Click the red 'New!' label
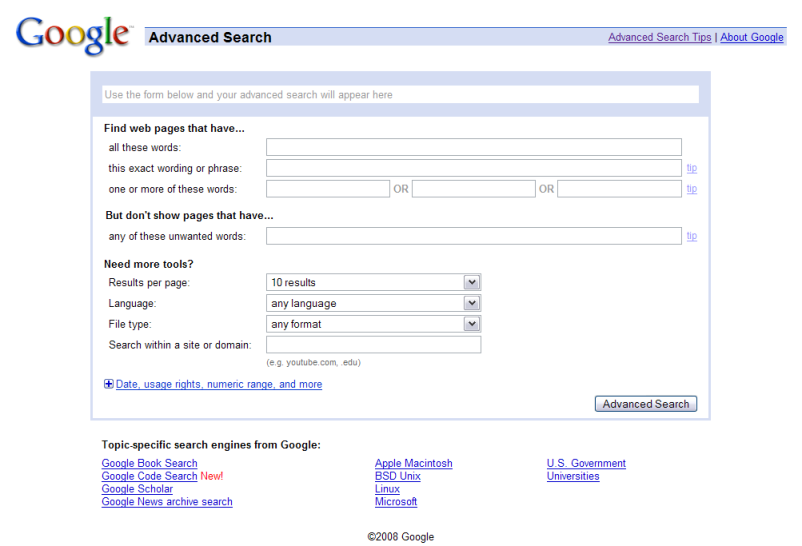 click(x=212, y=476)
